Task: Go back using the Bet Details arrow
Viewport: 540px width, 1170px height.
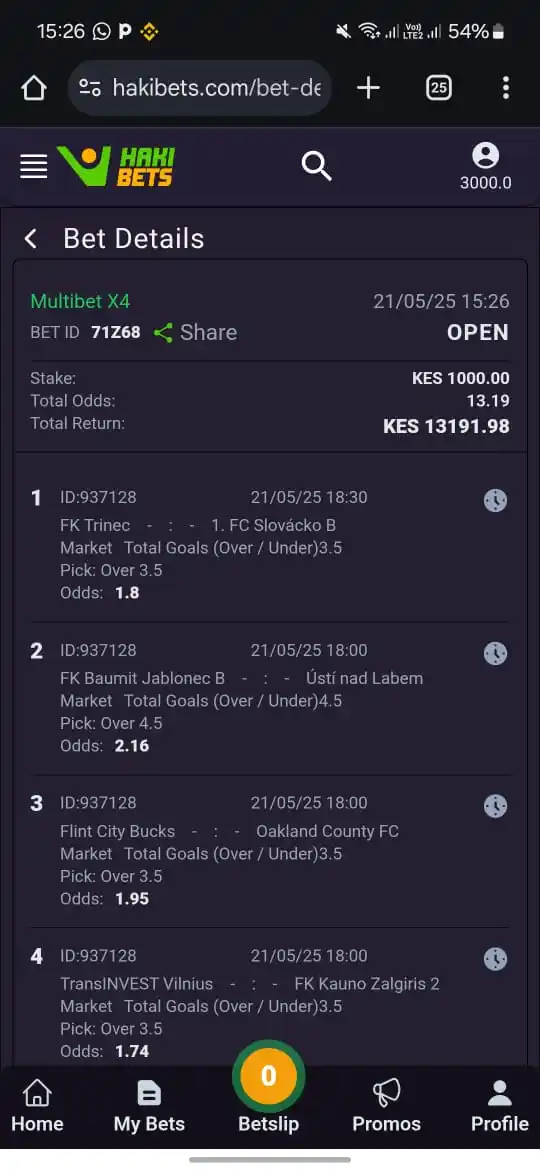Action: (x=31, y=239)
